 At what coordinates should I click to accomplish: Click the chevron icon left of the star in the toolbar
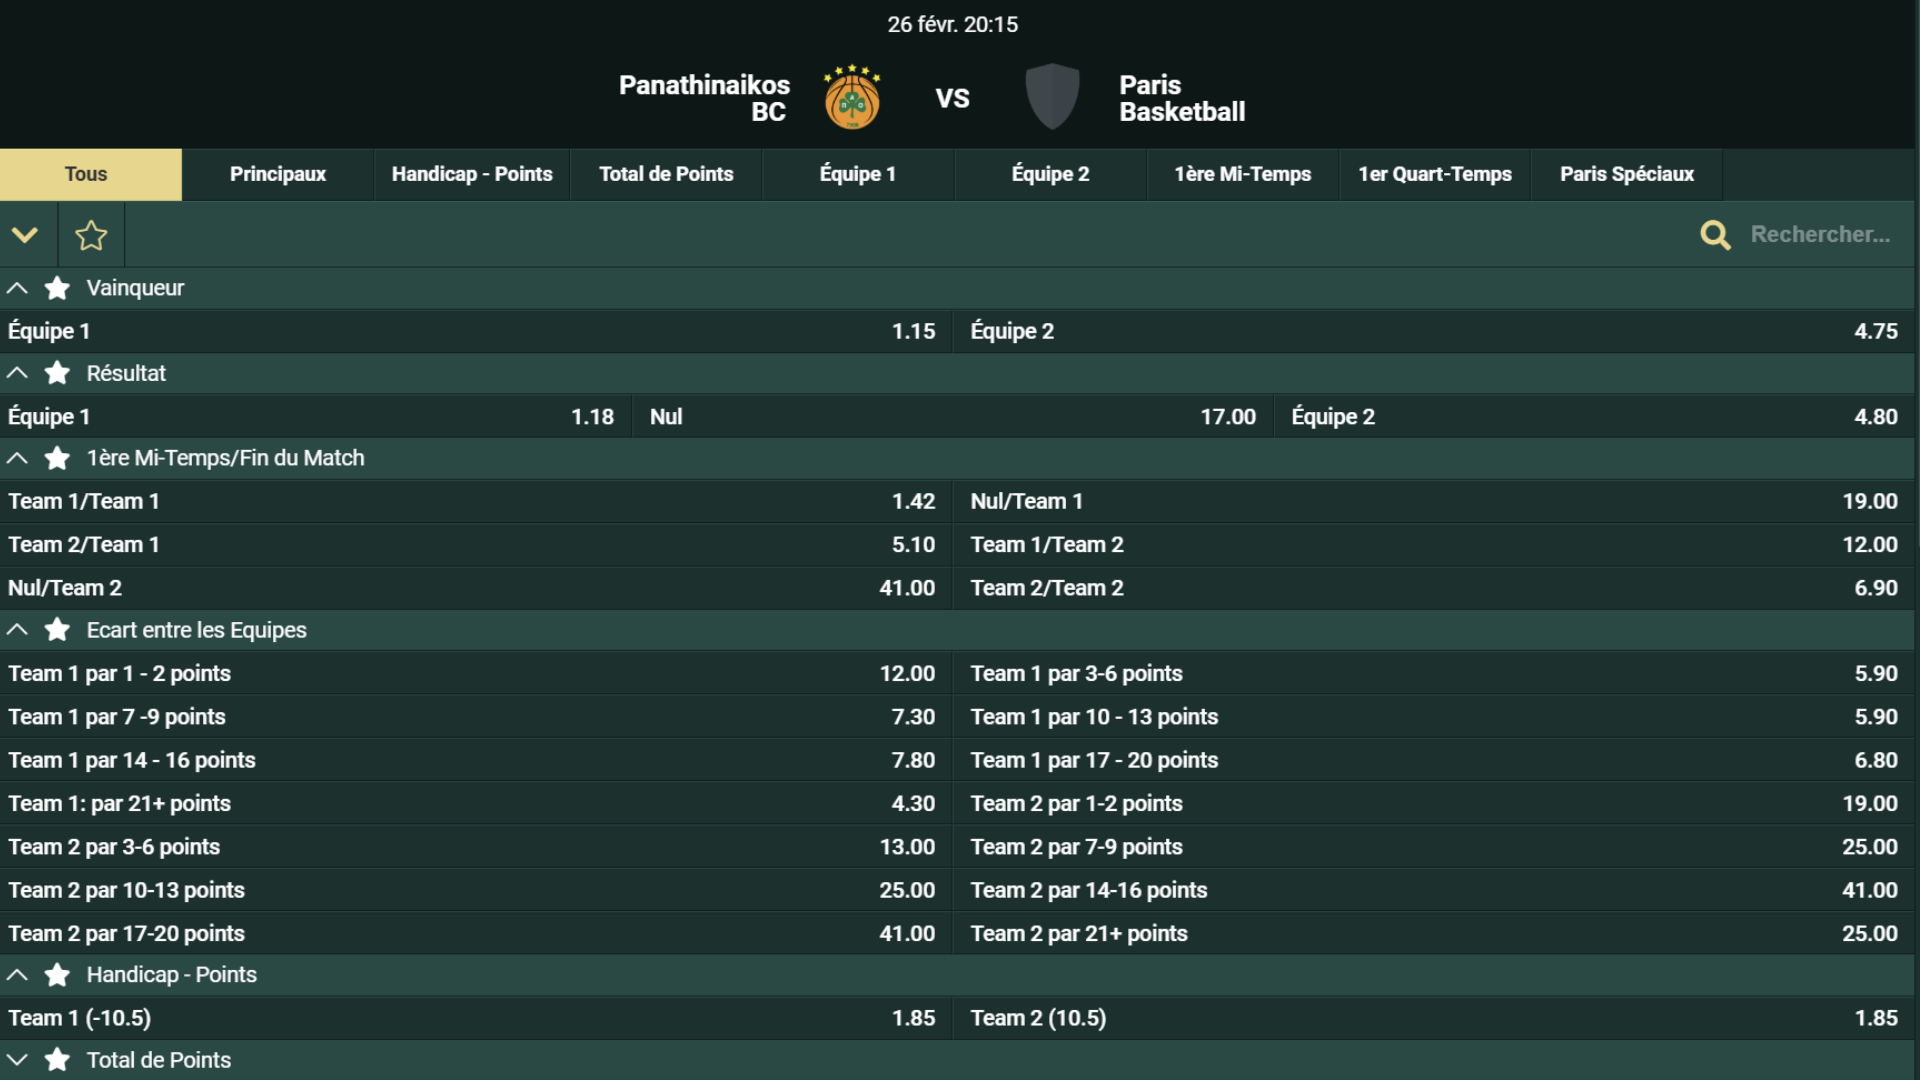point(26,235)
